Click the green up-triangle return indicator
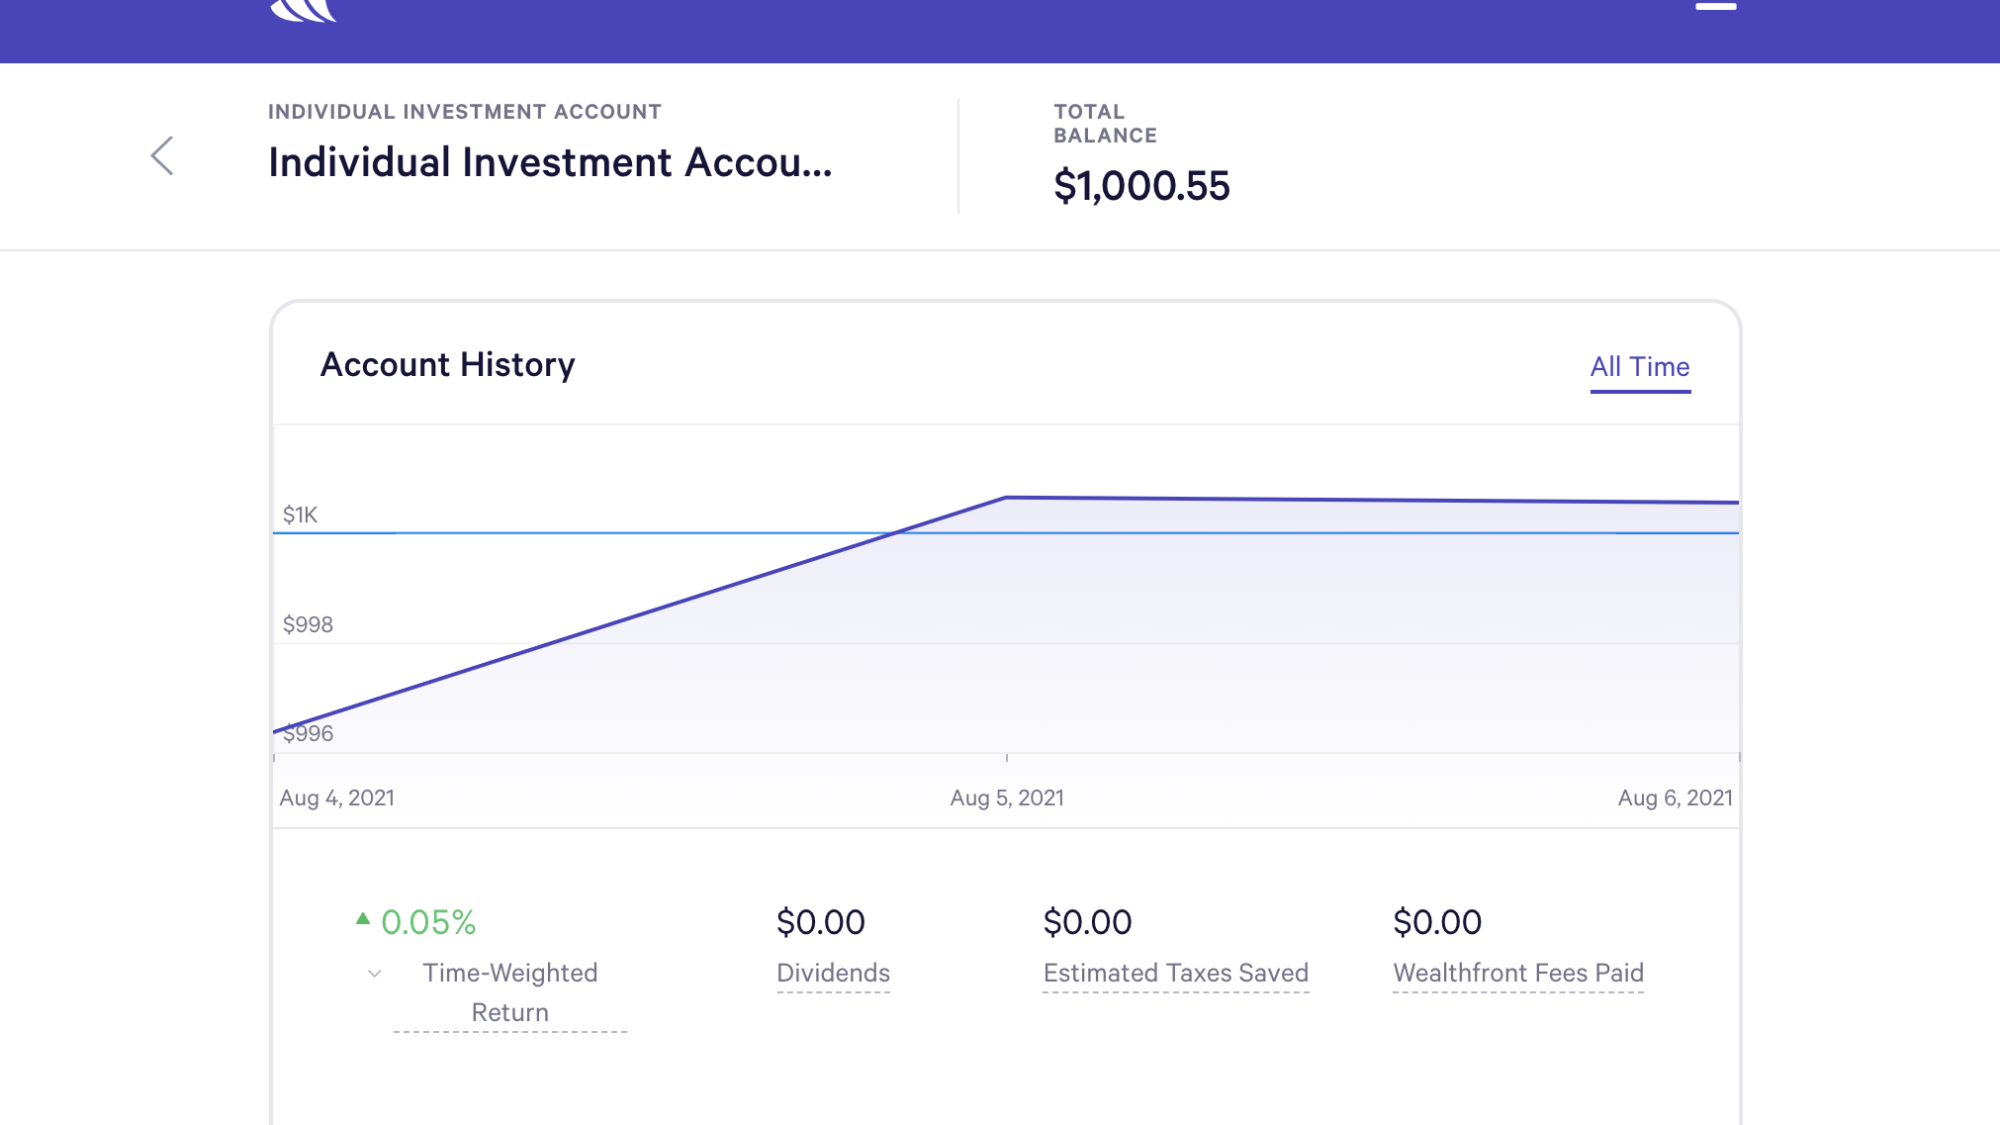This screenshot has height=1125, width=2000. (x=363, y=918)
